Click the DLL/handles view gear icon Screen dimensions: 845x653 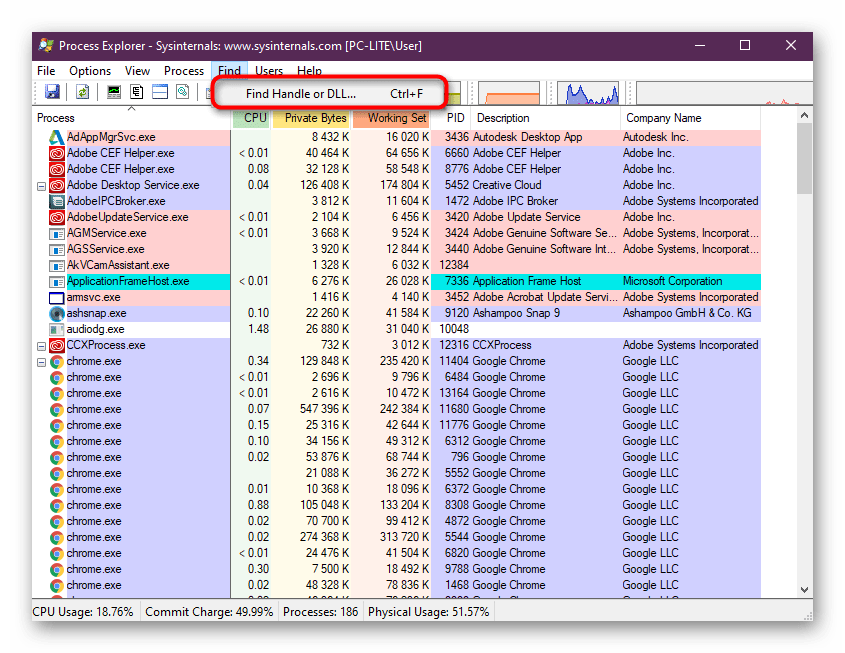183,92
